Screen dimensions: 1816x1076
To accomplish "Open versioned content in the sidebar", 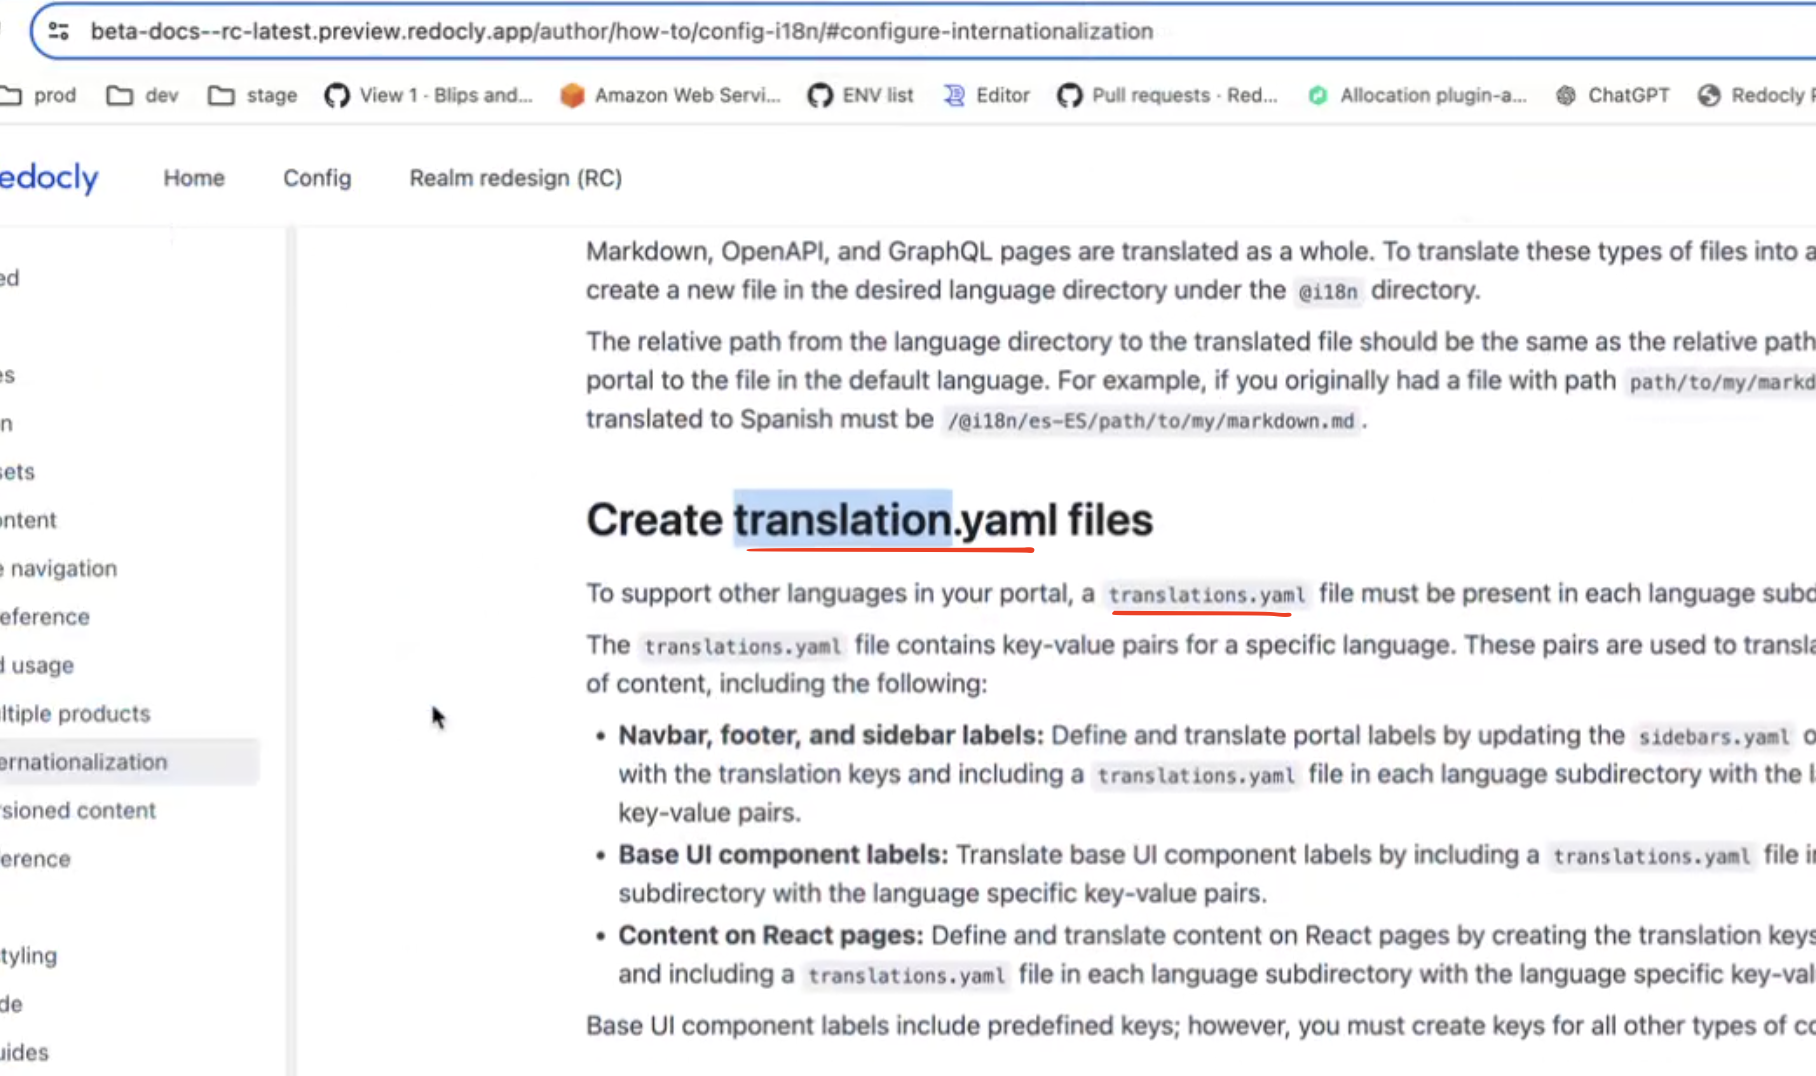I will (78, 810).
